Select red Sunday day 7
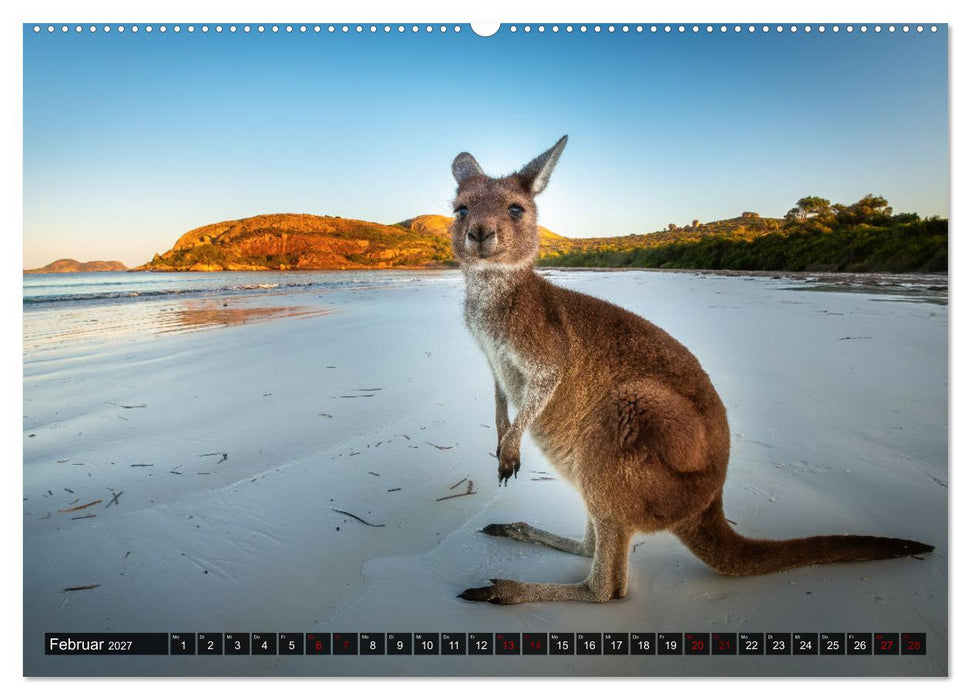Image resolution: width=971 pixels, height=700 pixels. [346, 644]
